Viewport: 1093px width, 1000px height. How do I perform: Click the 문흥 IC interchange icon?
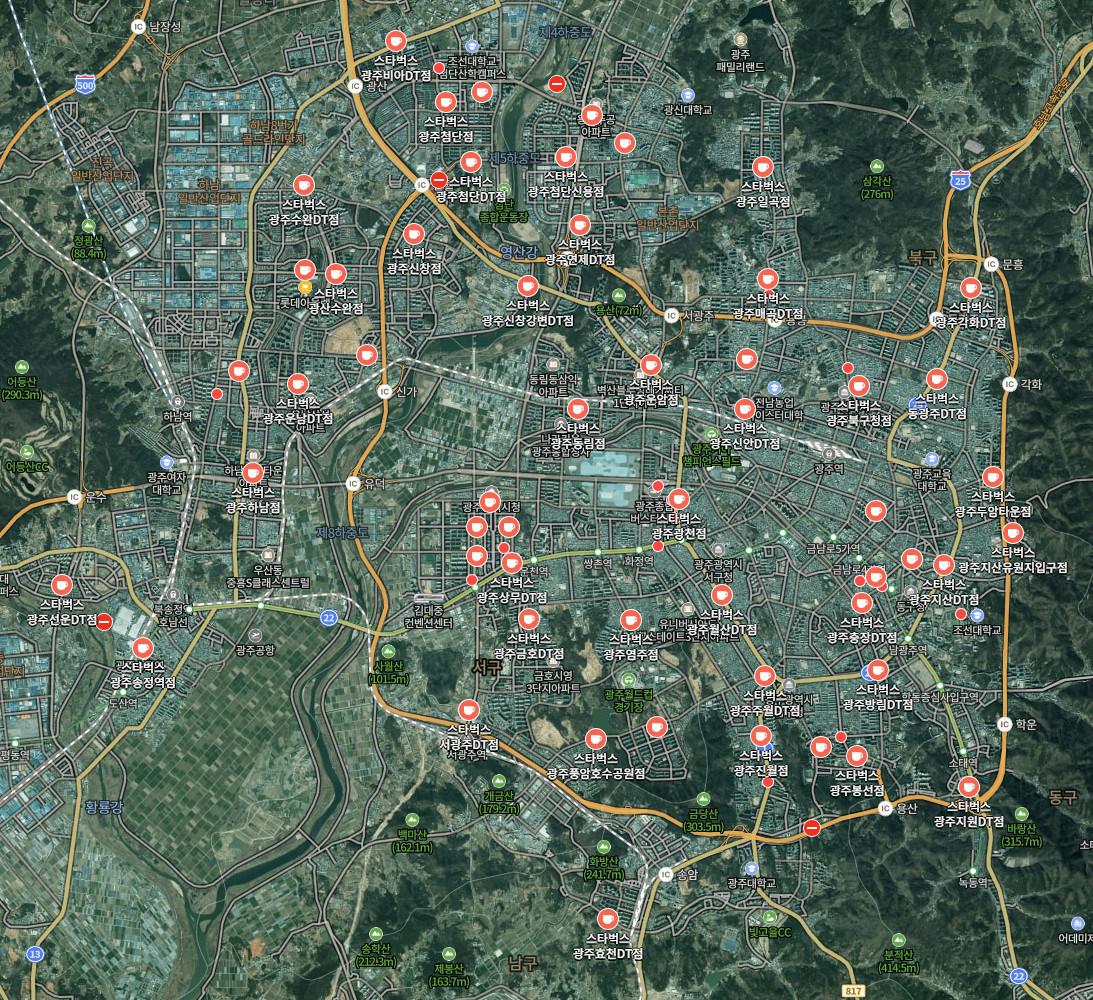(991, 264)
